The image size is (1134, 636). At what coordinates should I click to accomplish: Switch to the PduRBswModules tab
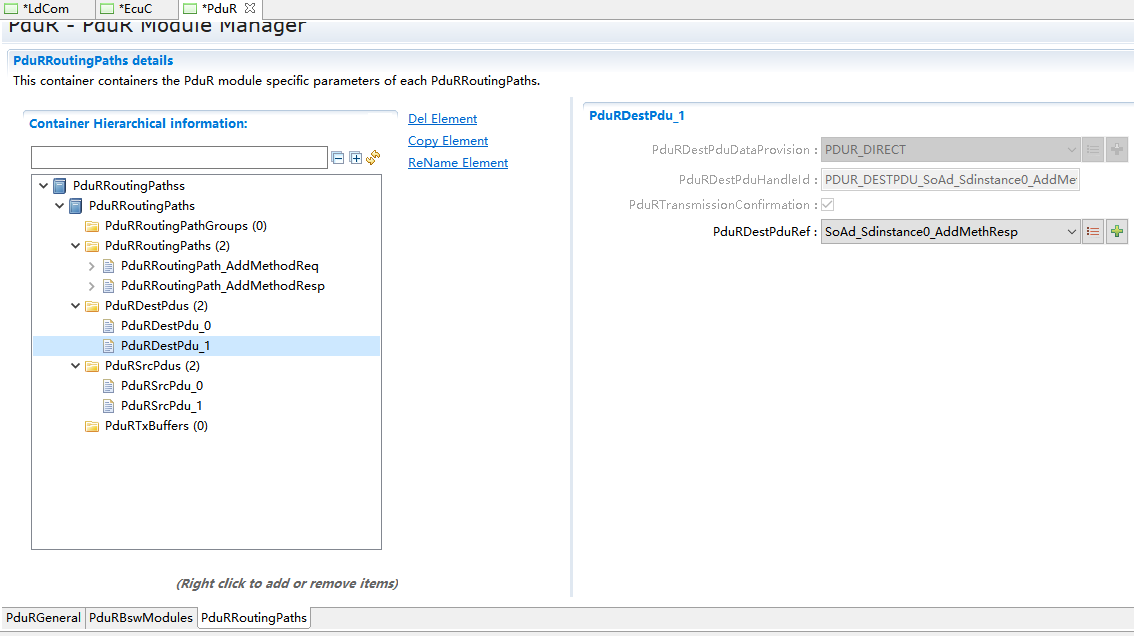[x=141, y=618]
